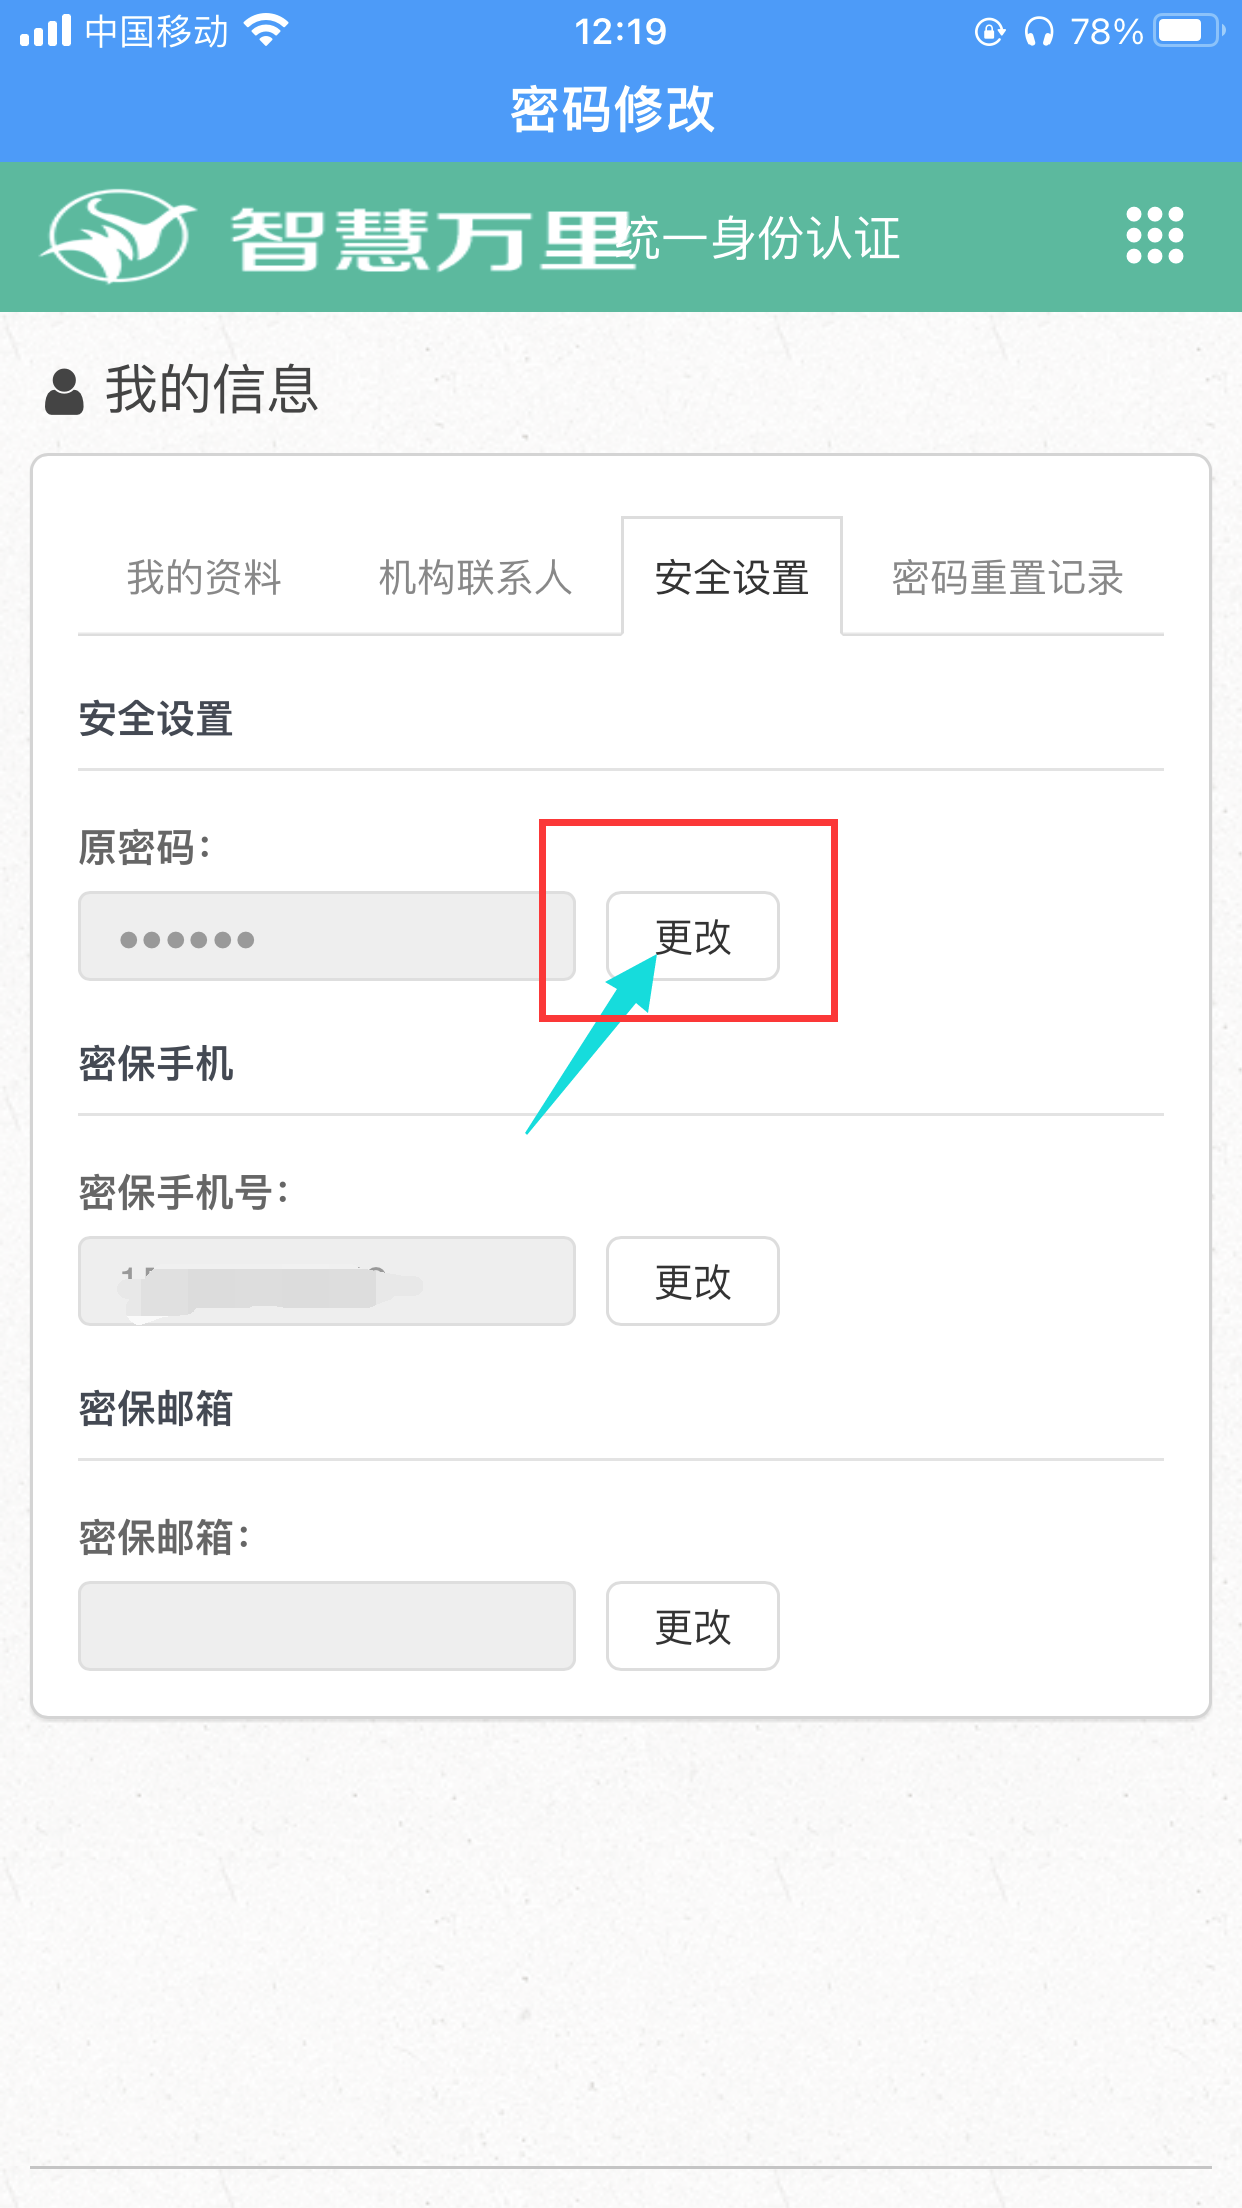
Task: Click the 密保手机号 phone number field
Action: [x=326, y=1281]
